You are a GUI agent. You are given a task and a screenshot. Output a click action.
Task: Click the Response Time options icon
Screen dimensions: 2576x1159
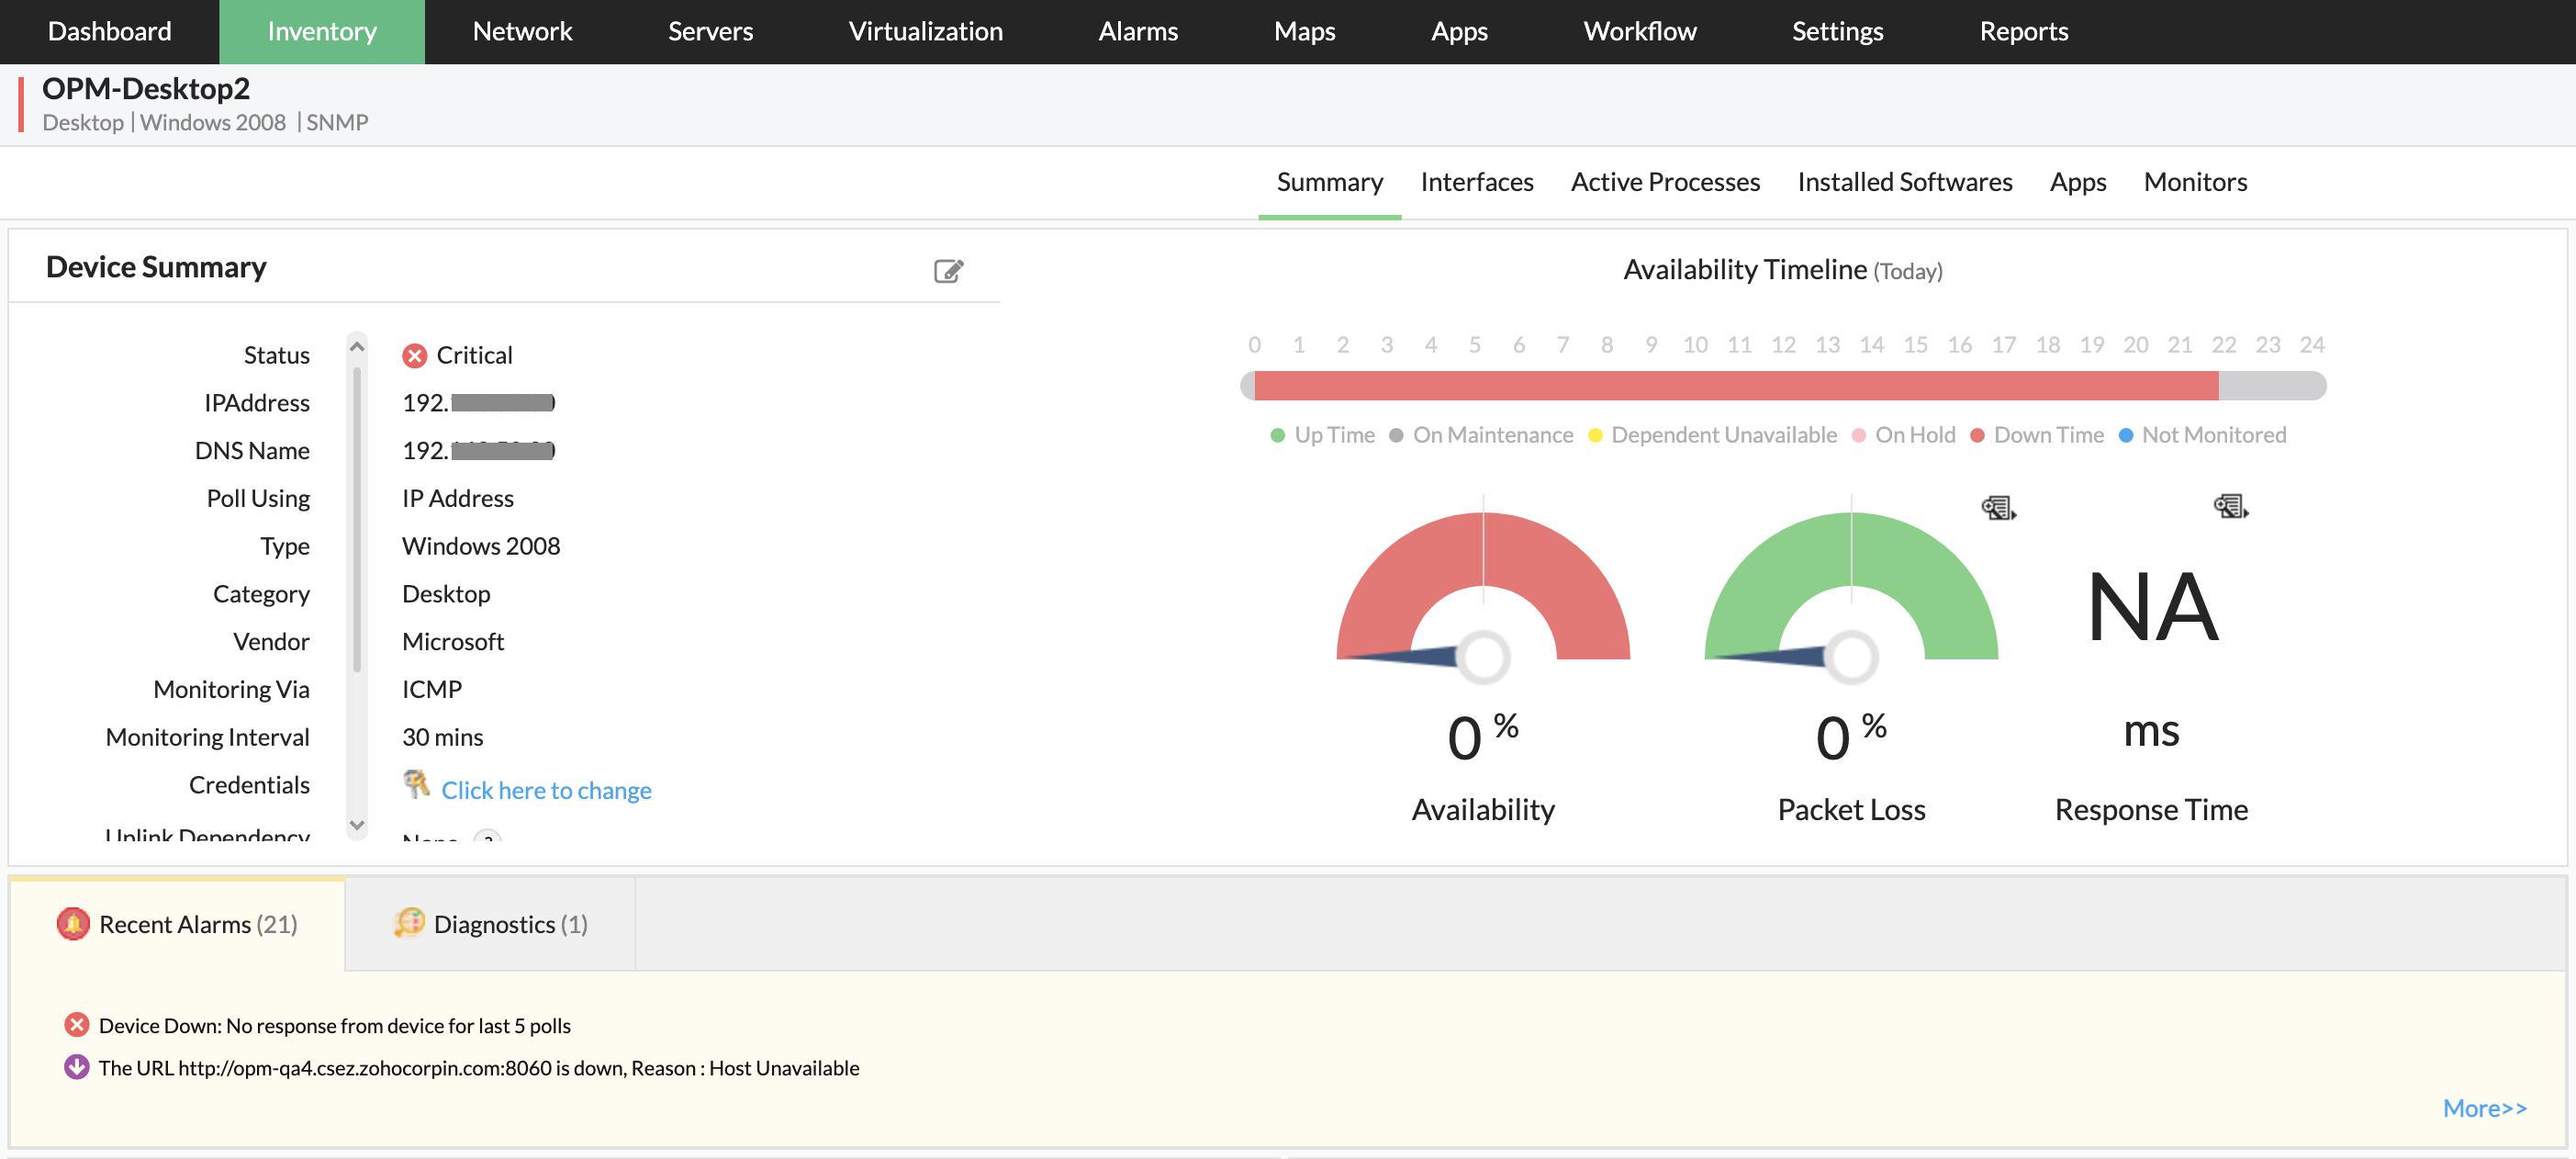[x=2229, y=506]
